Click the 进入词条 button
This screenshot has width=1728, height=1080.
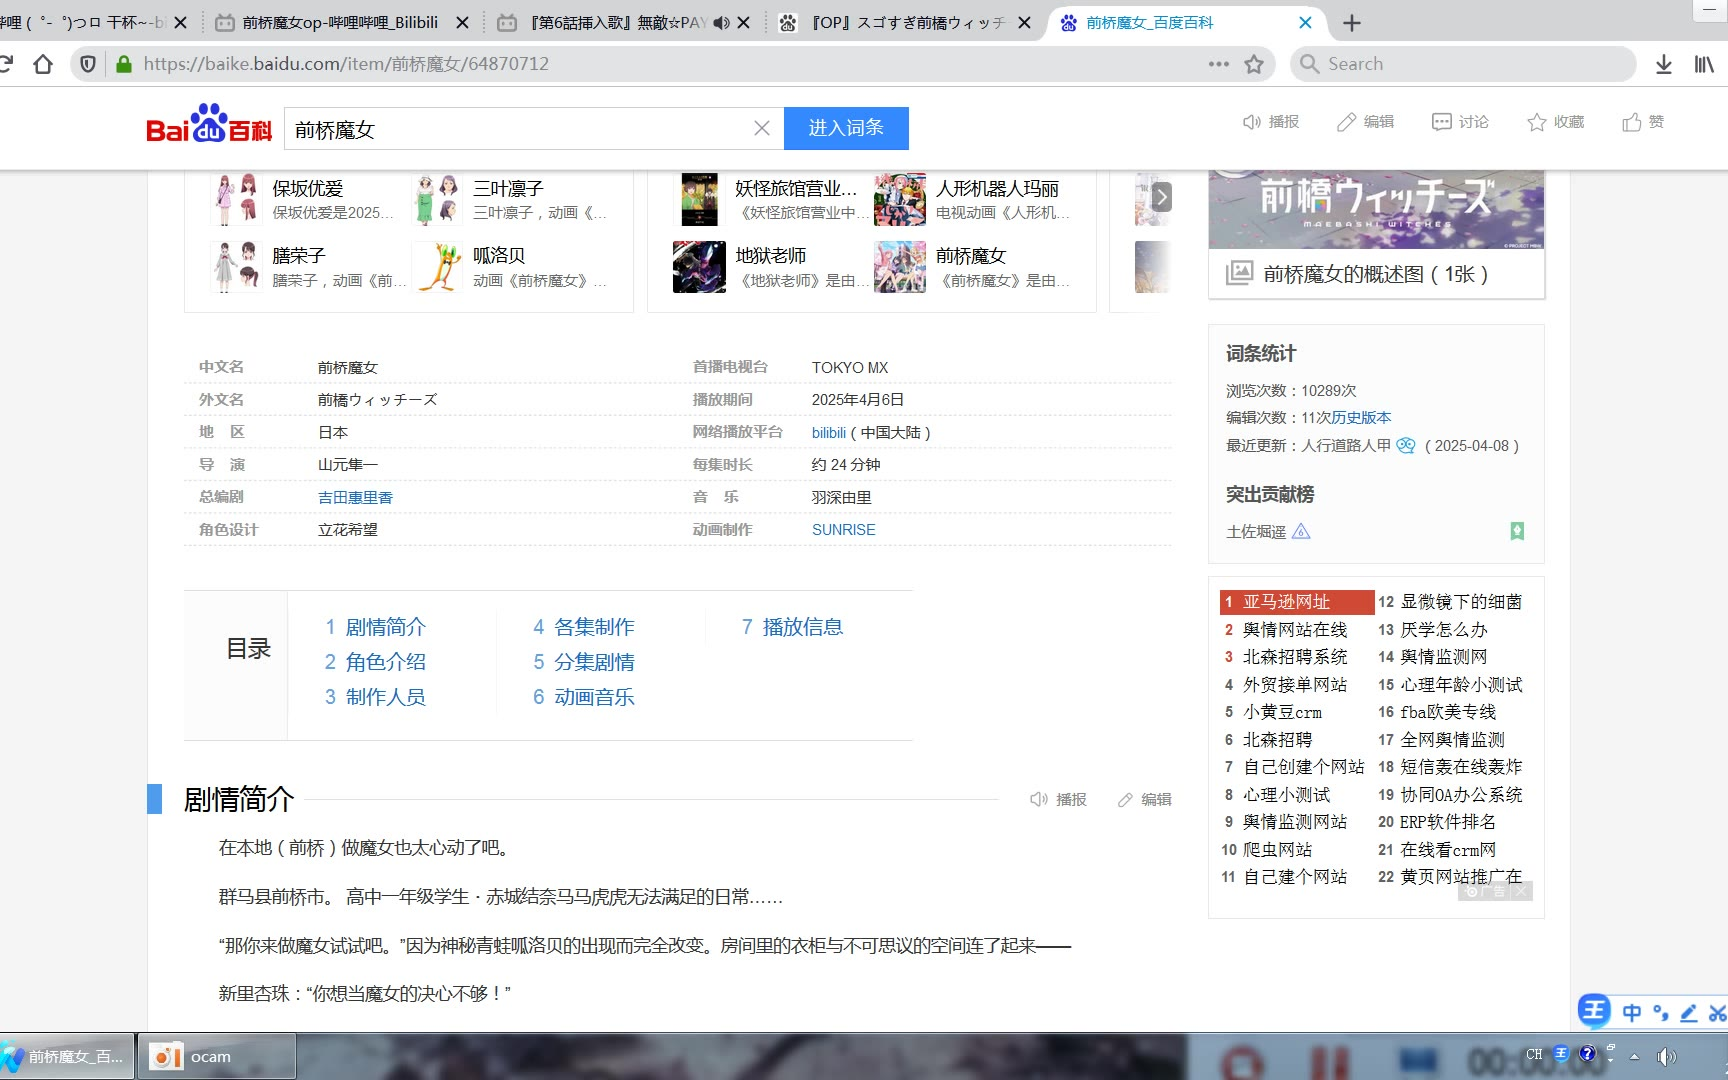coord(846,128)
